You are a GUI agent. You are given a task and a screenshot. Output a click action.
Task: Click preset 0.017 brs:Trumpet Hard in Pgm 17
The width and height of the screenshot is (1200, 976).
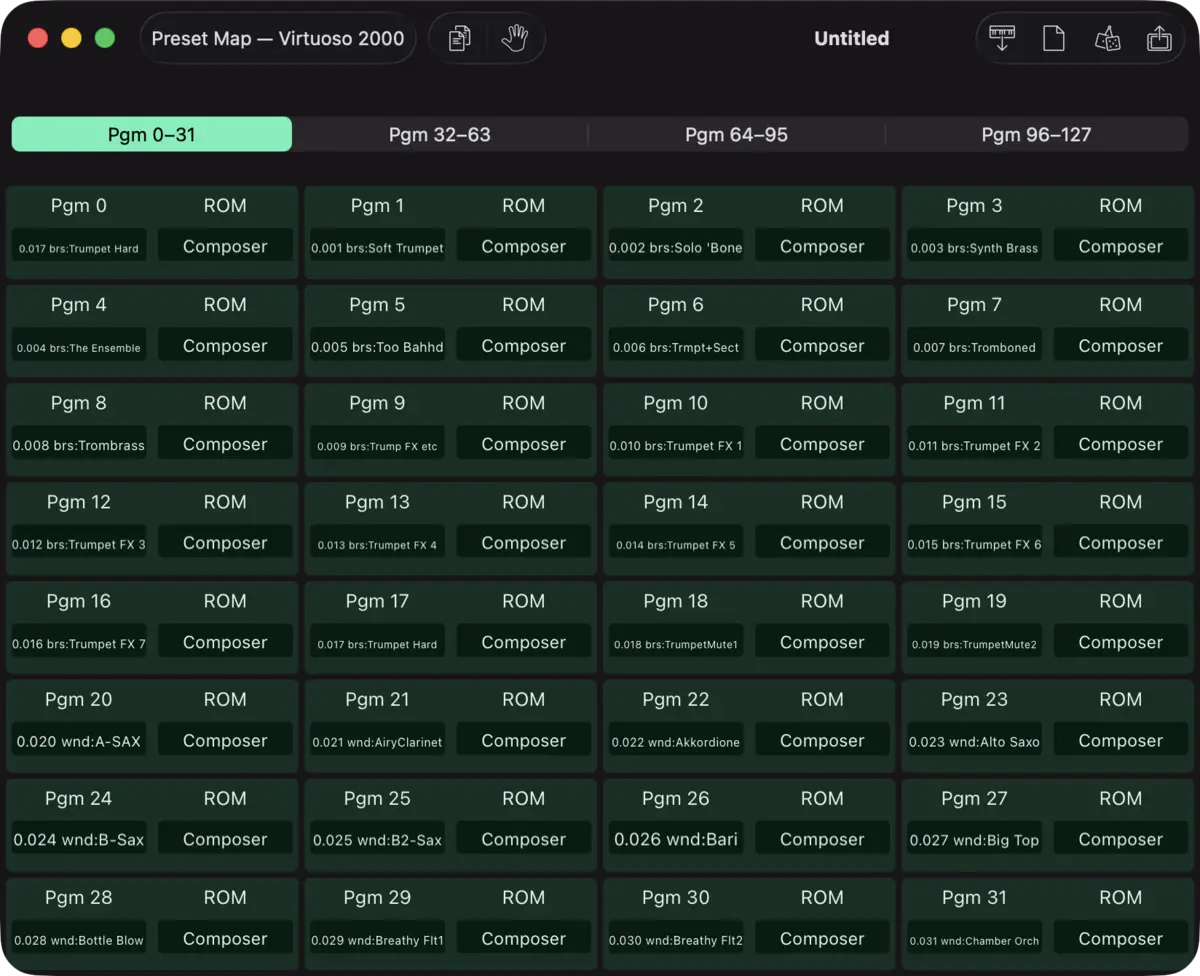click(377, 643)
